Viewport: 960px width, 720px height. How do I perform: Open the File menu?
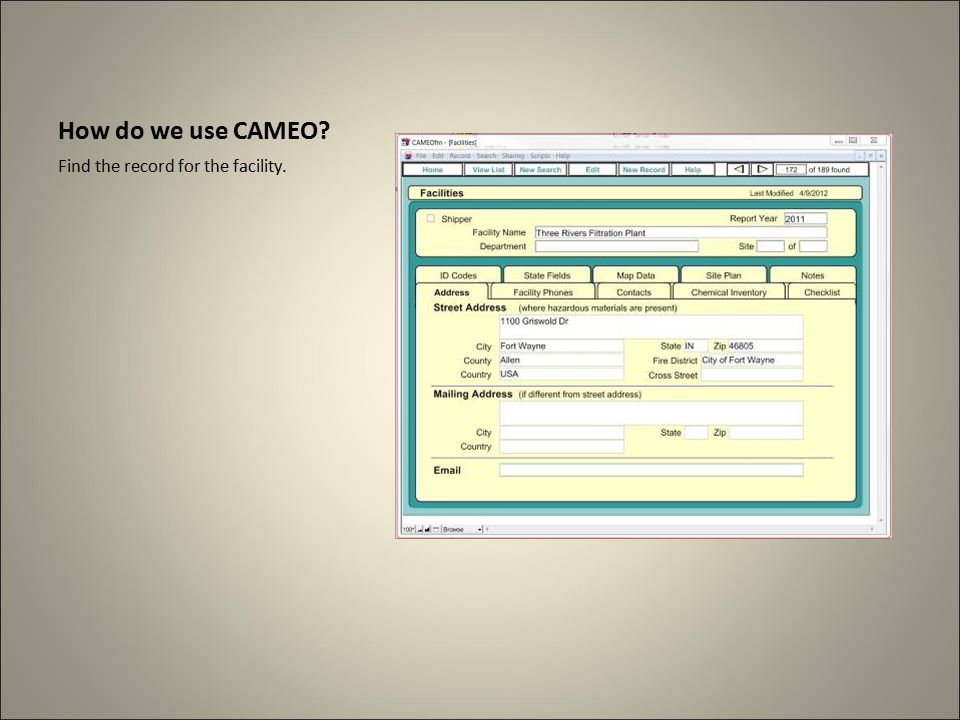click(421, 156)
